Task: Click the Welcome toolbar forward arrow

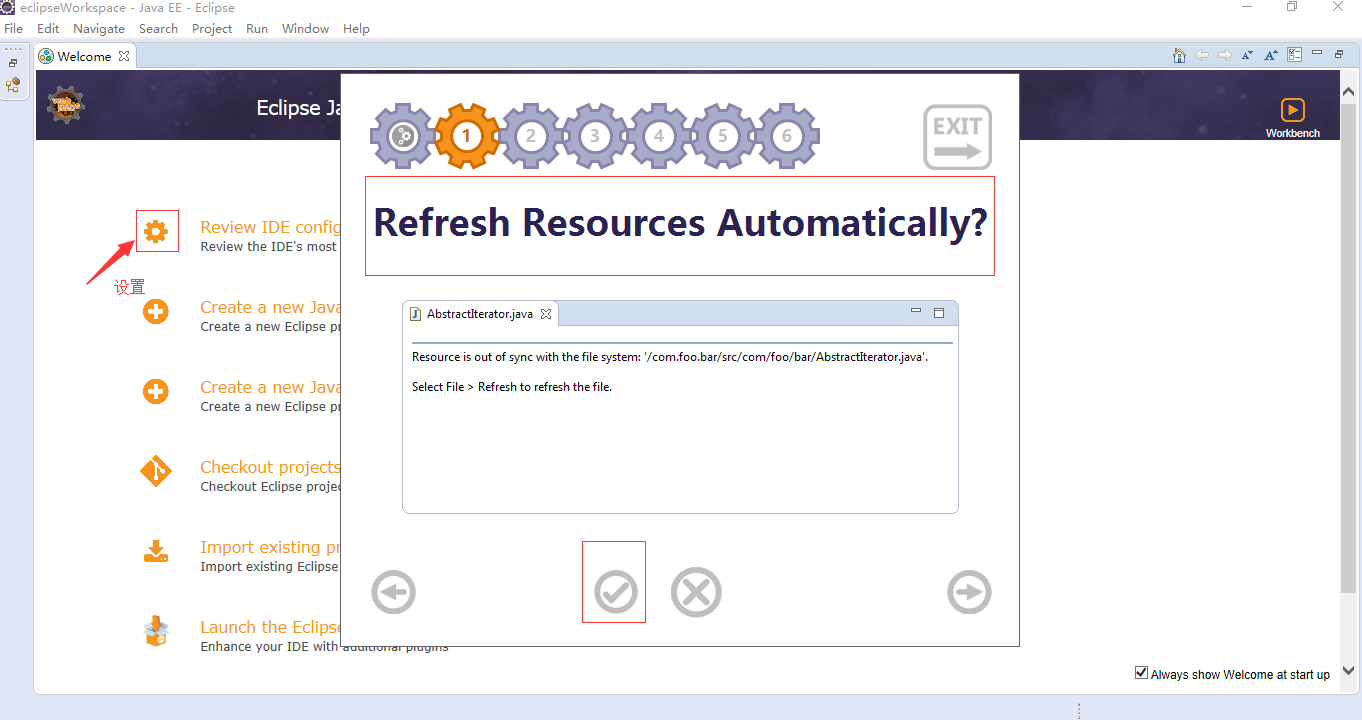Action: (x=1225, y=56)
